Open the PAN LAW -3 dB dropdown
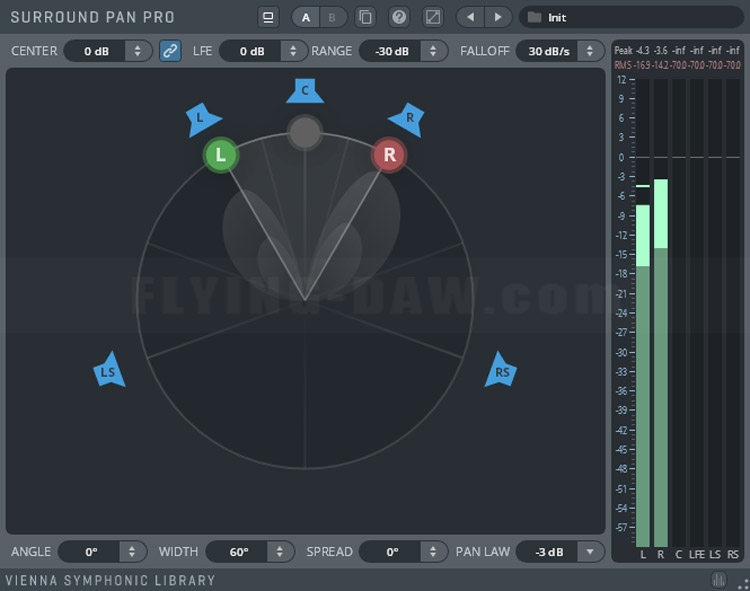 pos(560,552)
